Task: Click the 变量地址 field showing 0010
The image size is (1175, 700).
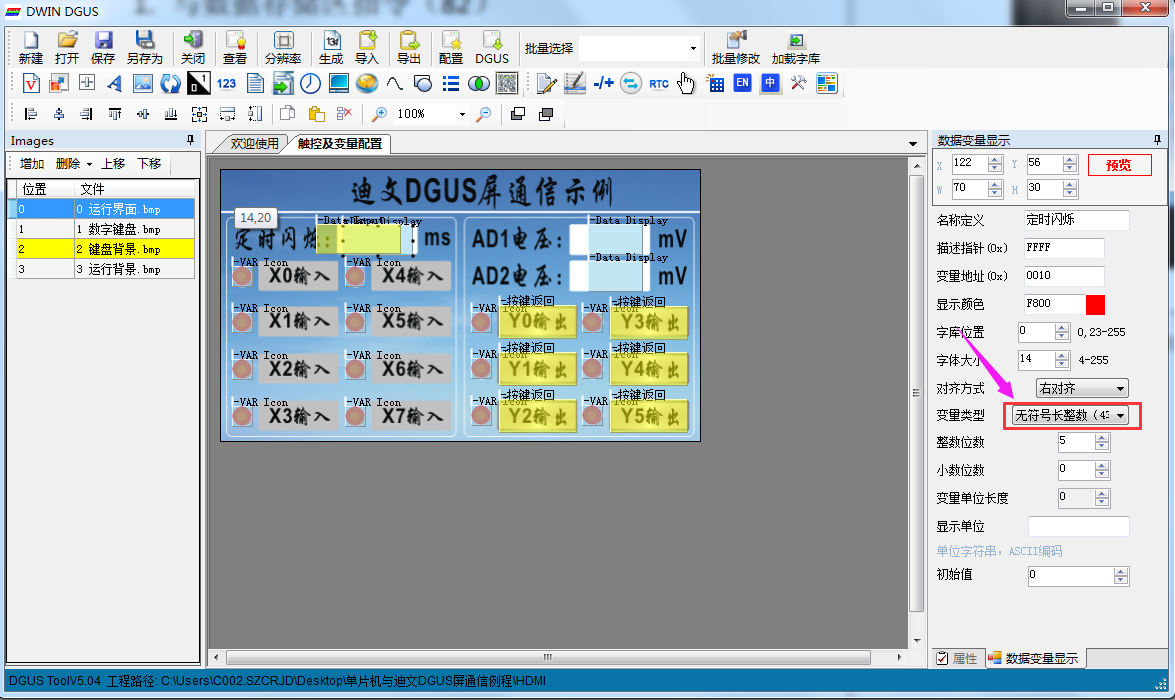Action: [1064, 276]
